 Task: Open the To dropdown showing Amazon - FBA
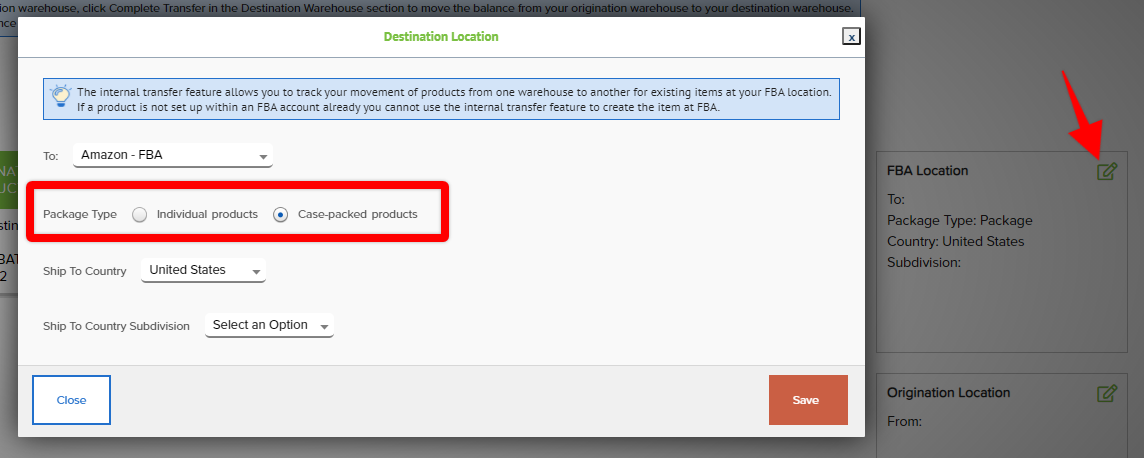point(173,155)
